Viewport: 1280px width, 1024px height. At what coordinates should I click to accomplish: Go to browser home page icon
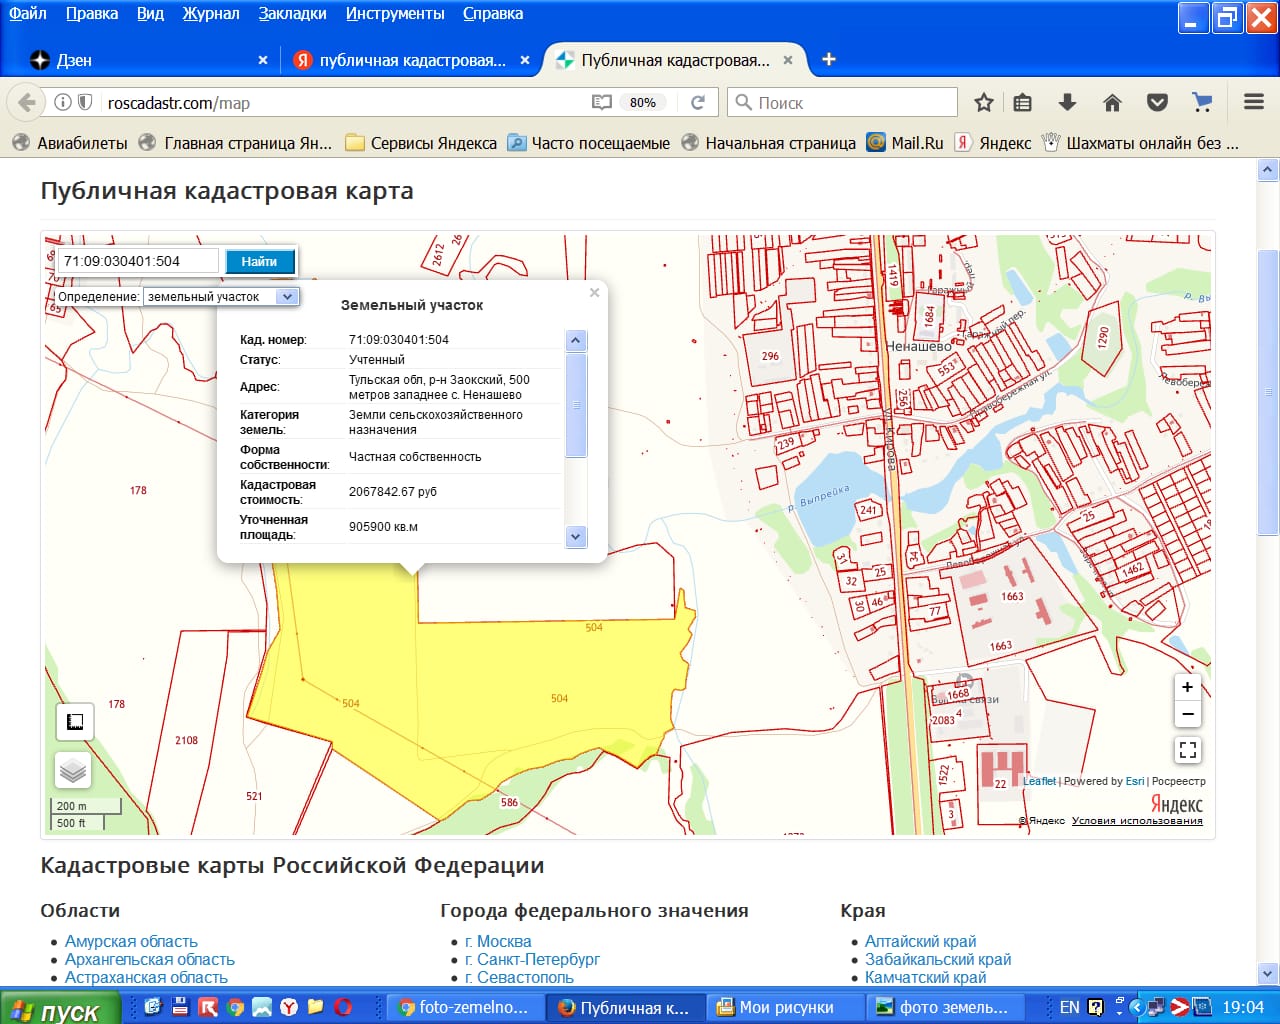[x=1112, y=102]
